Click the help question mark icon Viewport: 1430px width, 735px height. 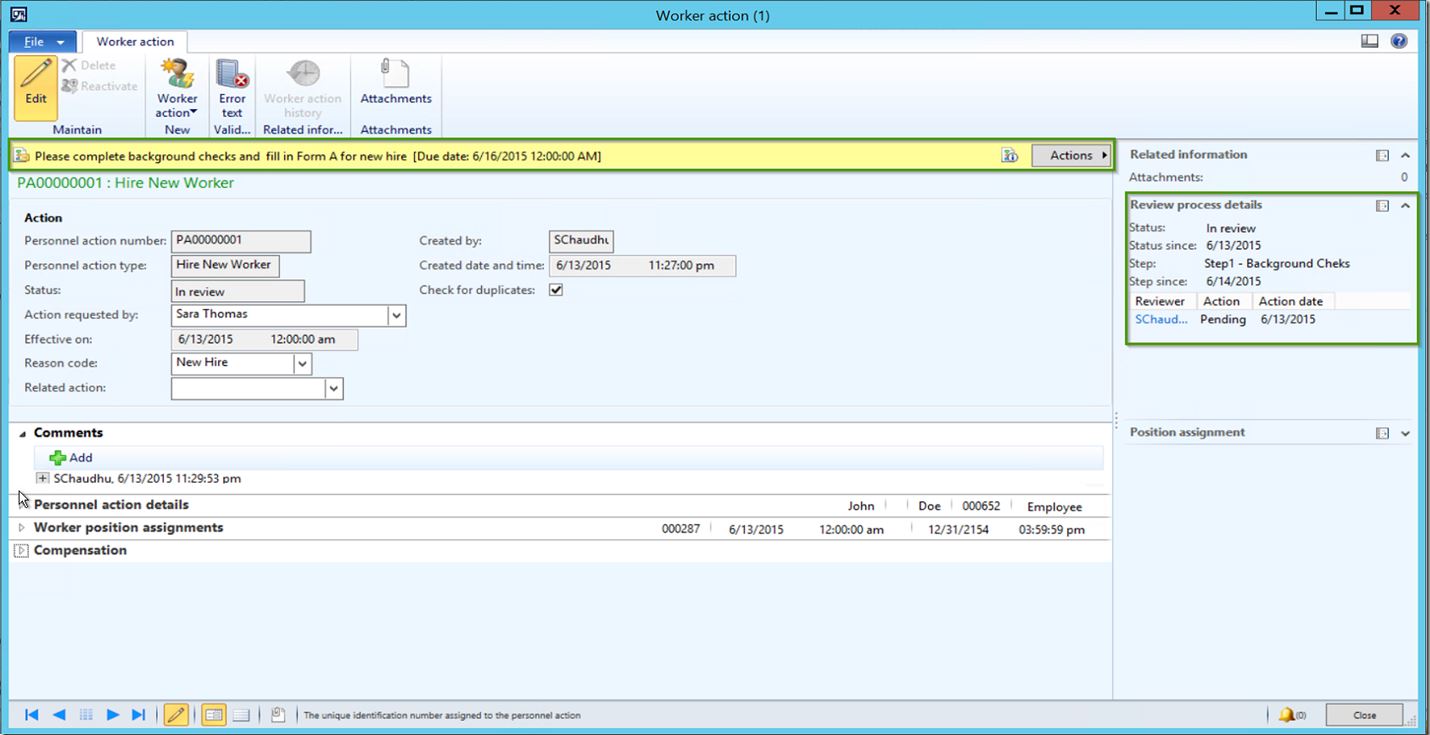[x=1399, y=41]
